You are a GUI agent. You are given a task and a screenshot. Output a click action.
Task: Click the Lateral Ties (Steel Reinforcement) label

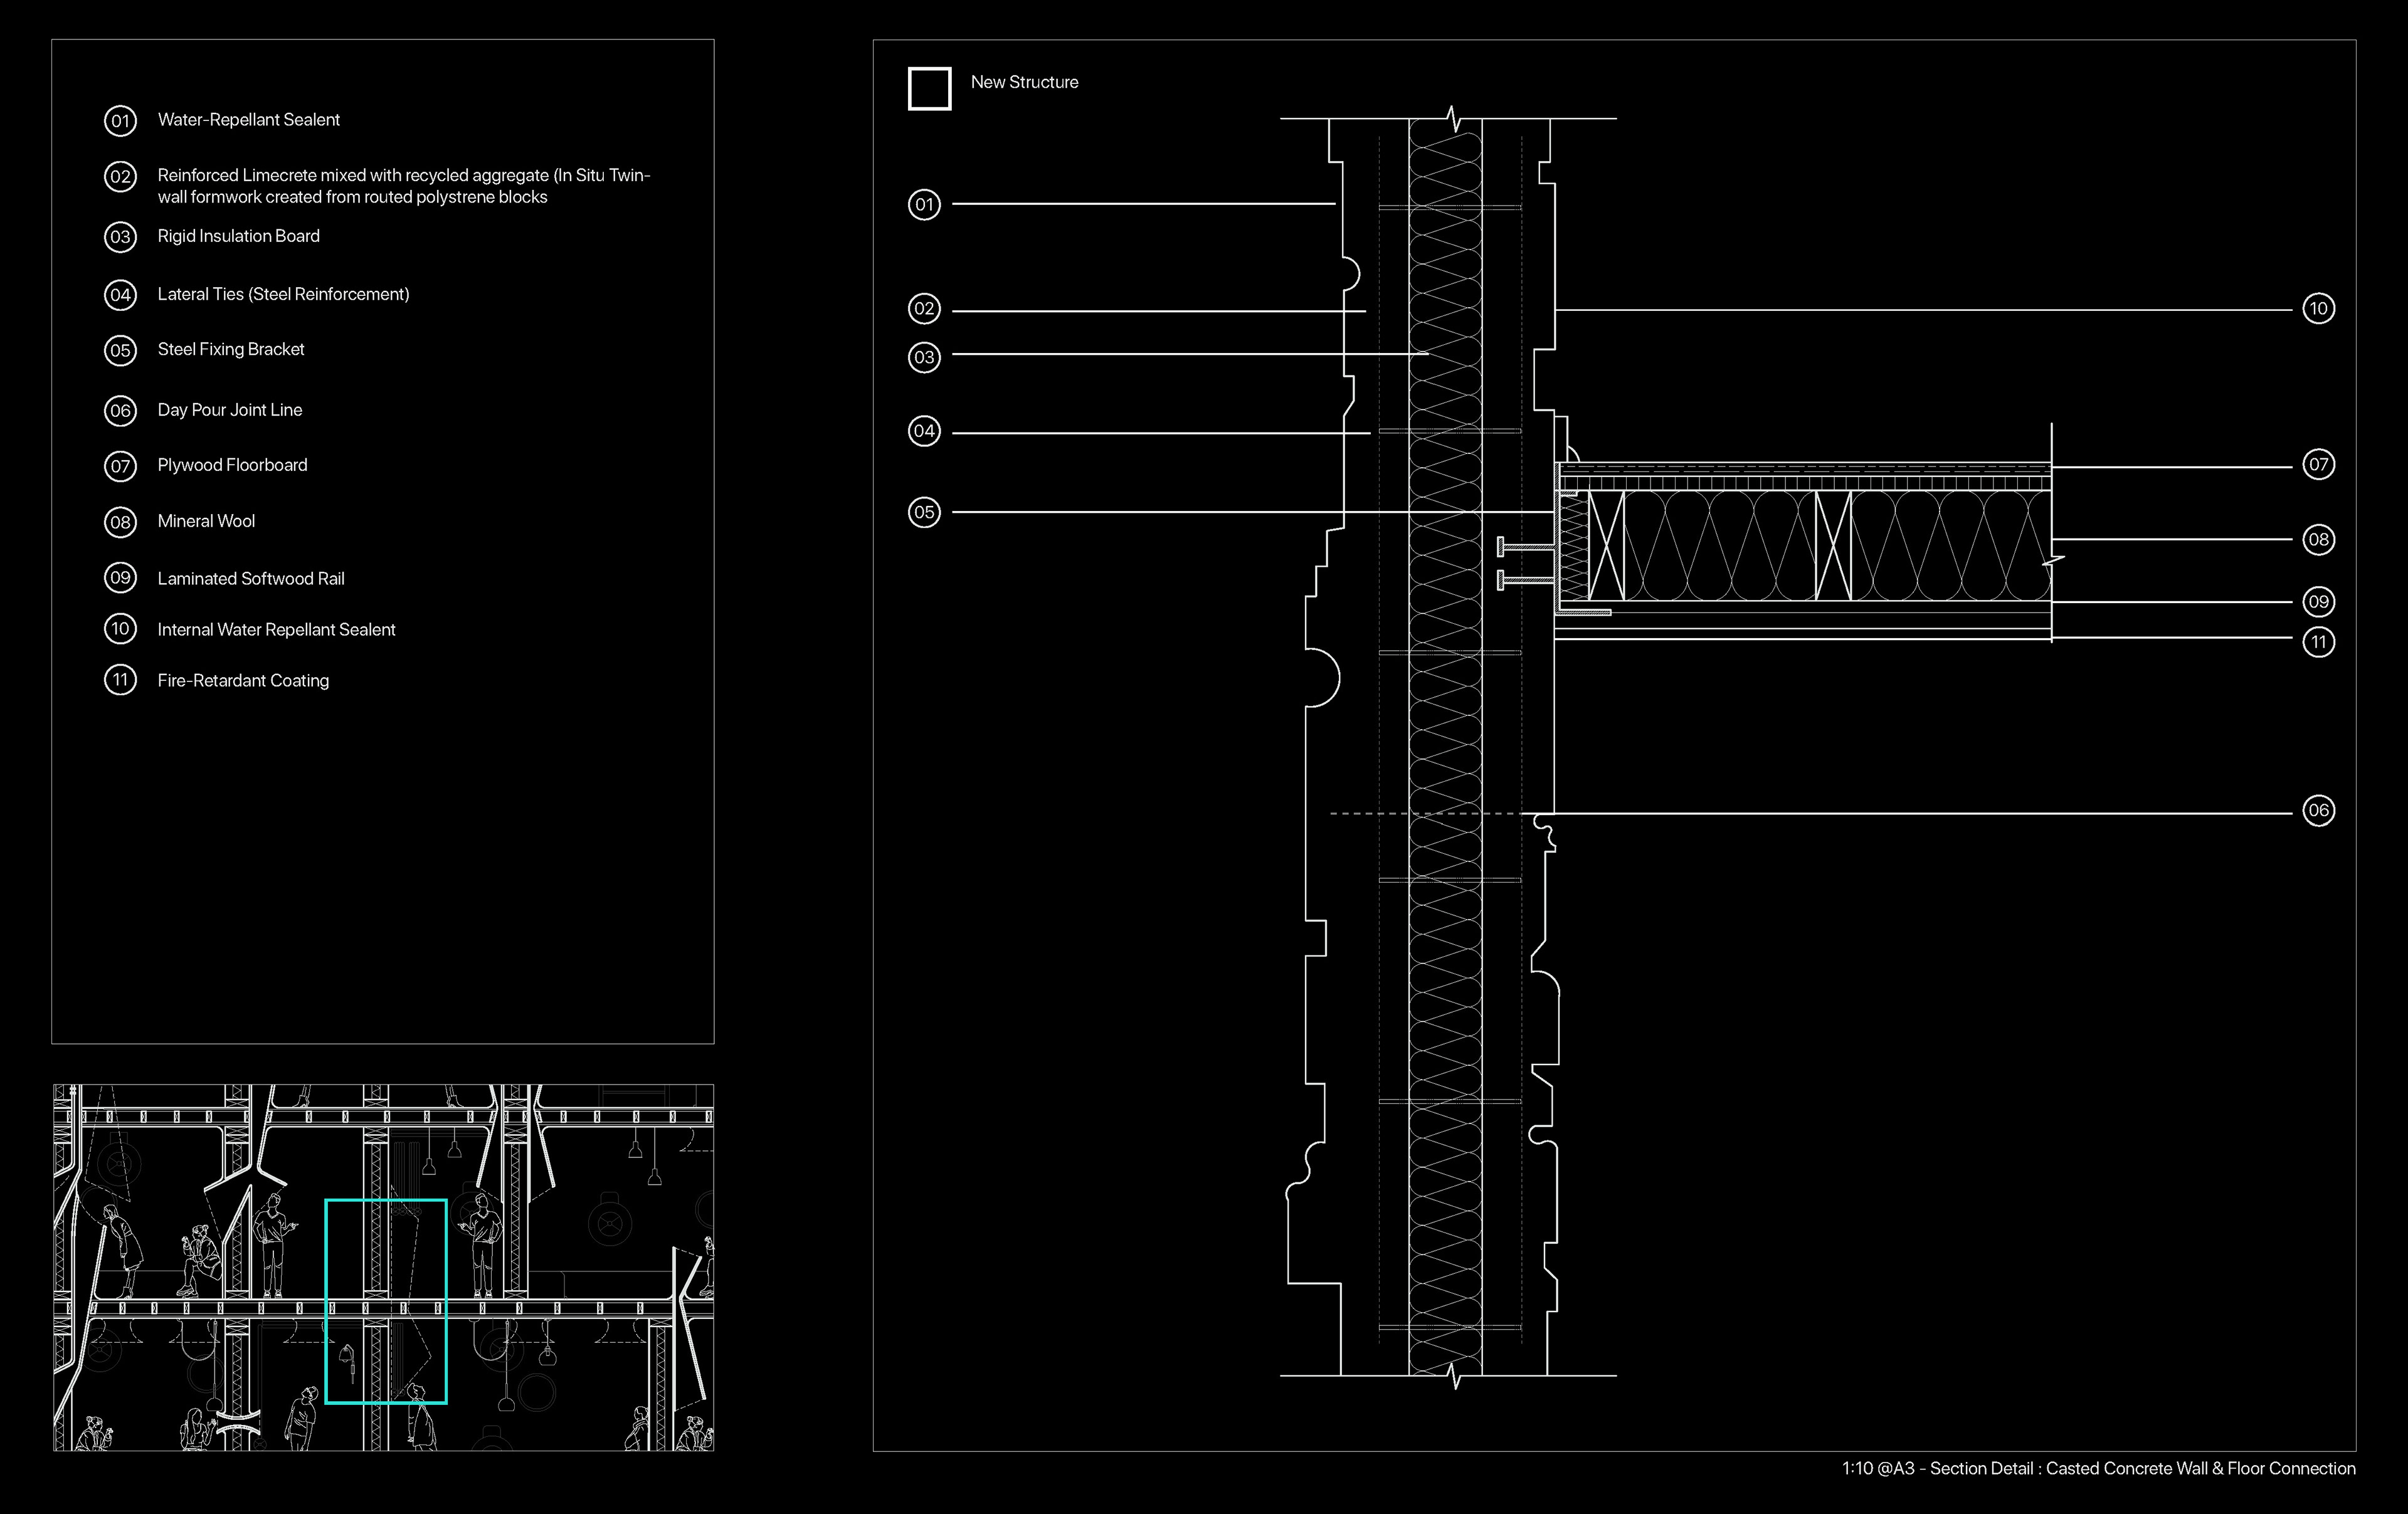point(283,294)
